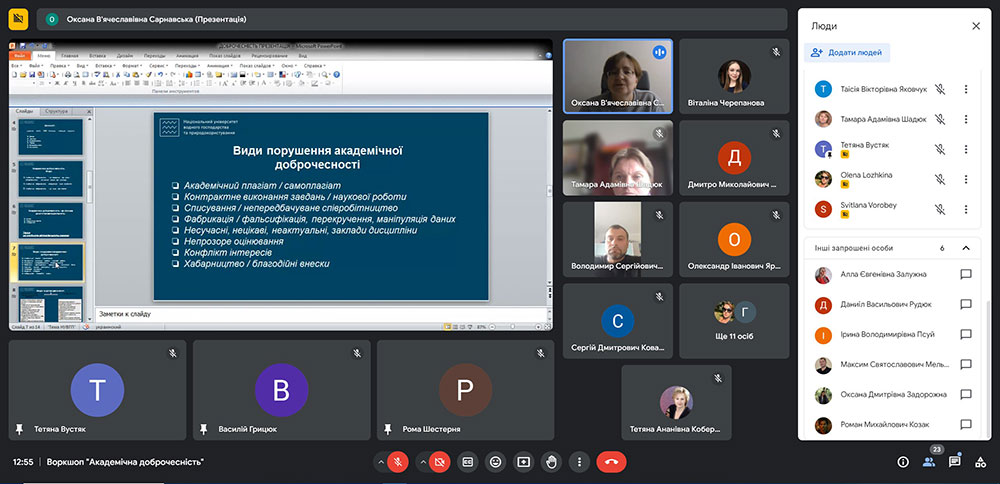Expand audio settings arrow beside microphone
This screenshot has height=484, width=1000.
[x=380, y=462]
